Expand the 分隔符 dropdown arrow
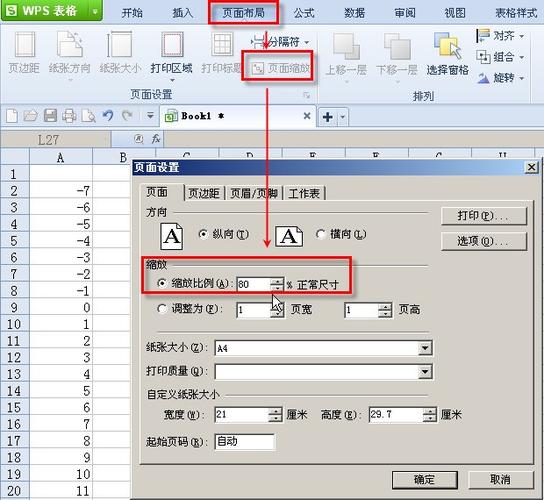Screen dimensions: 544x500 pos(307,43)
